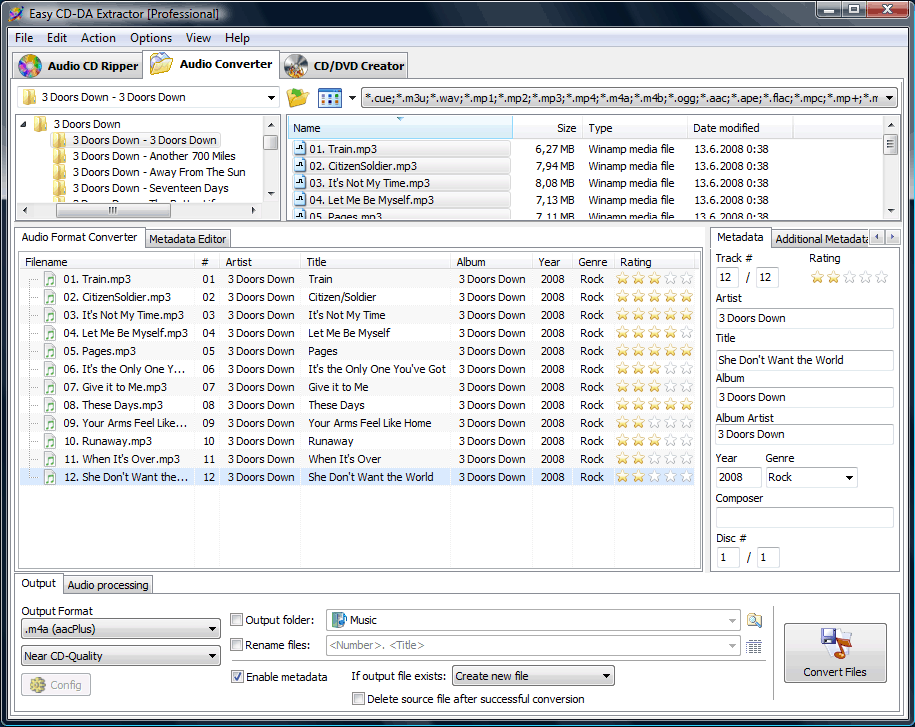Sort file browser by Date modified column
The height and width of the screenshot is (727, 915).
pyautogui.click(x=739, y=128)
